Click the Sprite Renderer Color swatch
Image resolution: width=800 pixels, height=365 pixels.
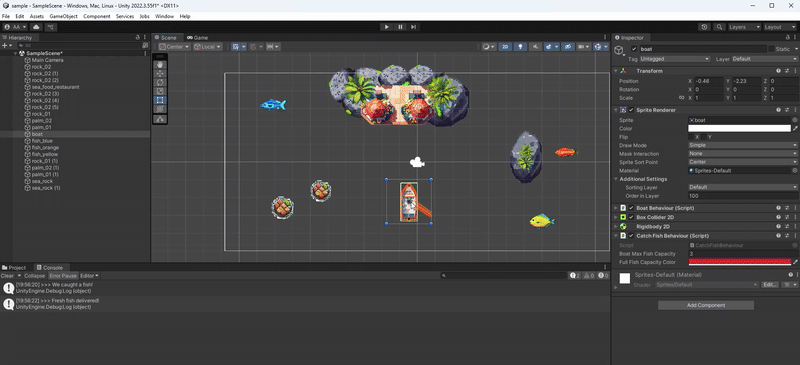739,129
